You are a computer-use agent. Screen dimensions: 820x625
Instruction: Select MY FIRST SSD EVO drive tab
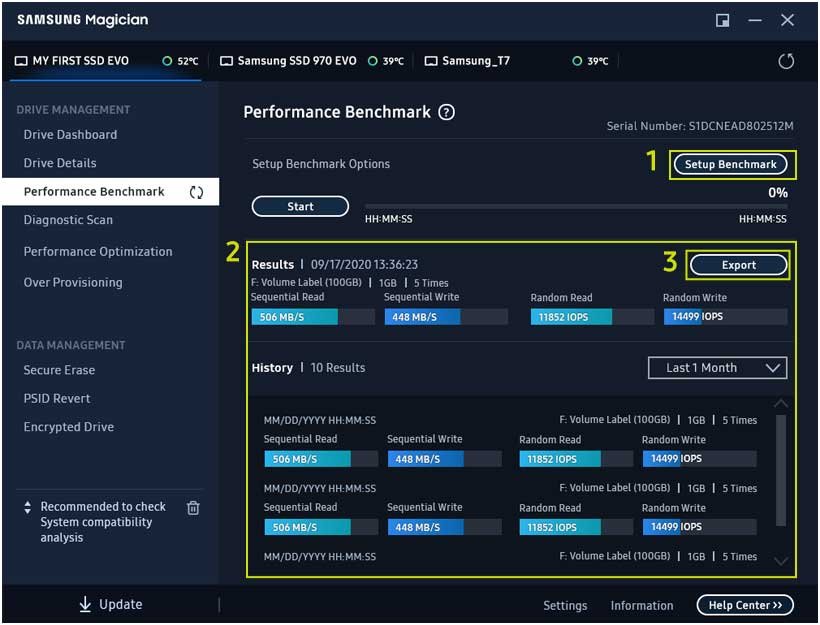tap(107, 61)
